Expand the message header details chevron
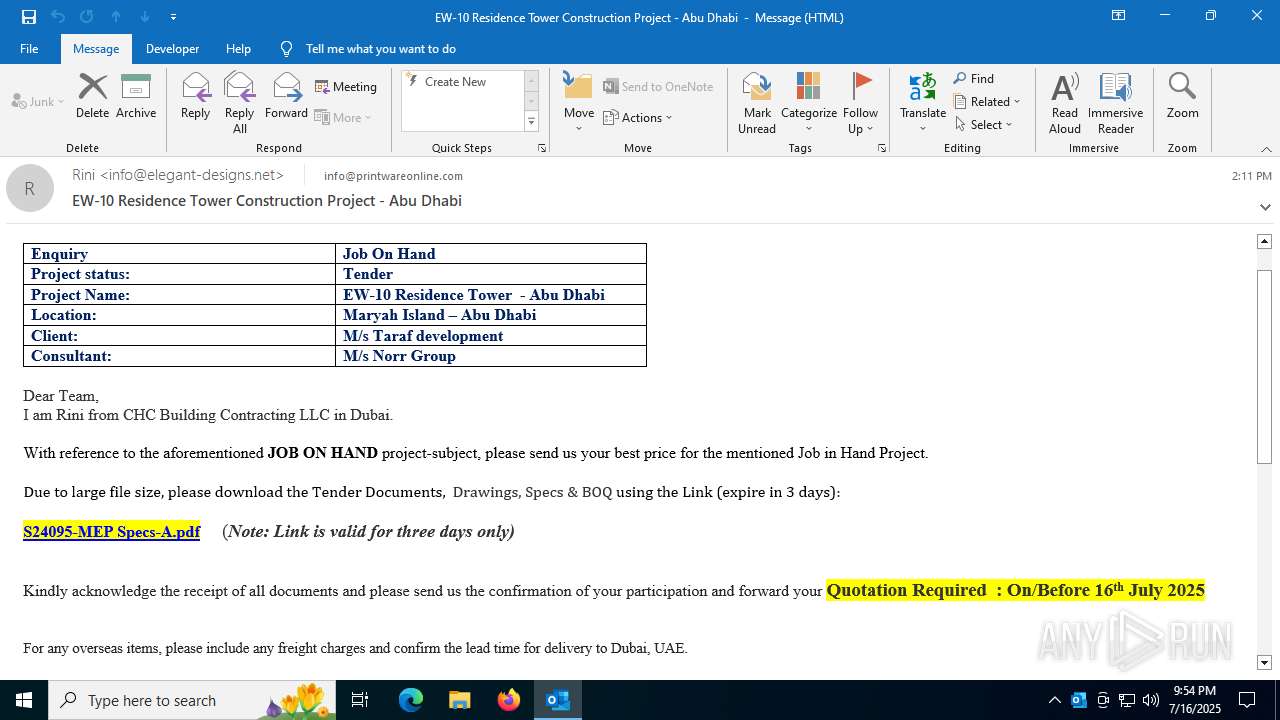This screenshot has width=1280, height=720. tap(1265, 207)
